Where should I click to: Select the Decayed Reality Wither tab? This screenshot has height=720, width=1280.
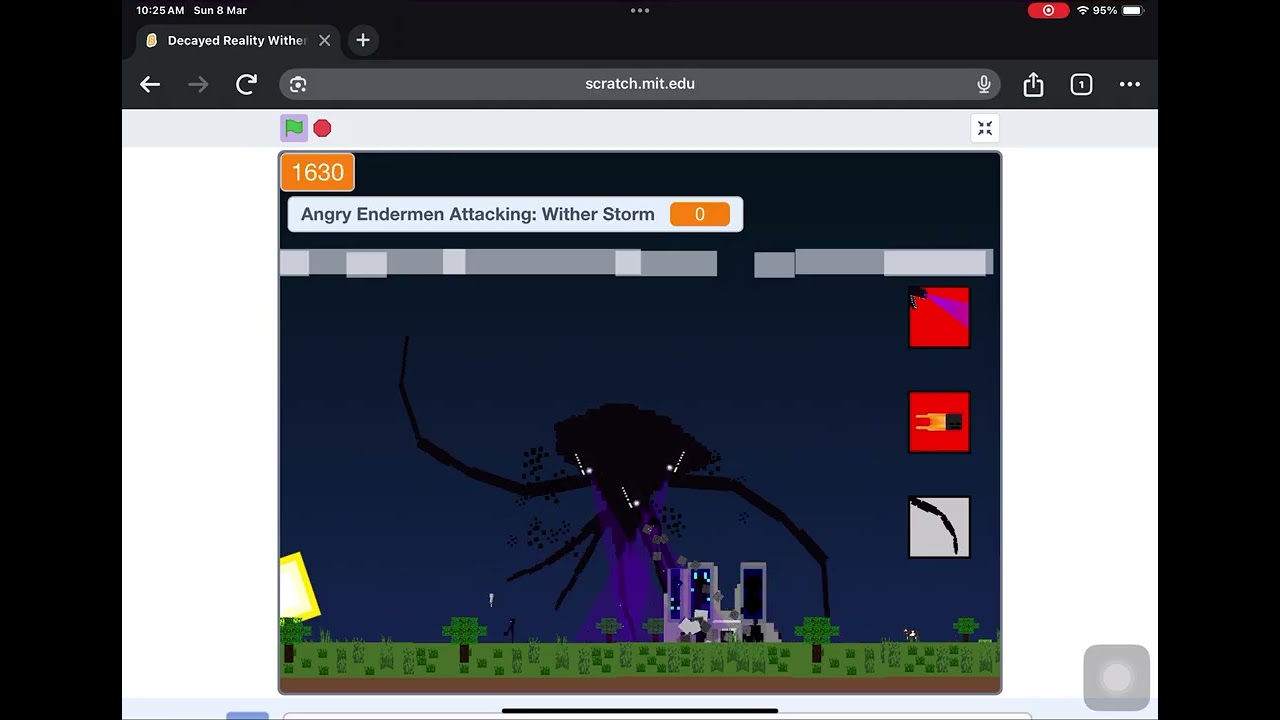click(x=238, y=40)
